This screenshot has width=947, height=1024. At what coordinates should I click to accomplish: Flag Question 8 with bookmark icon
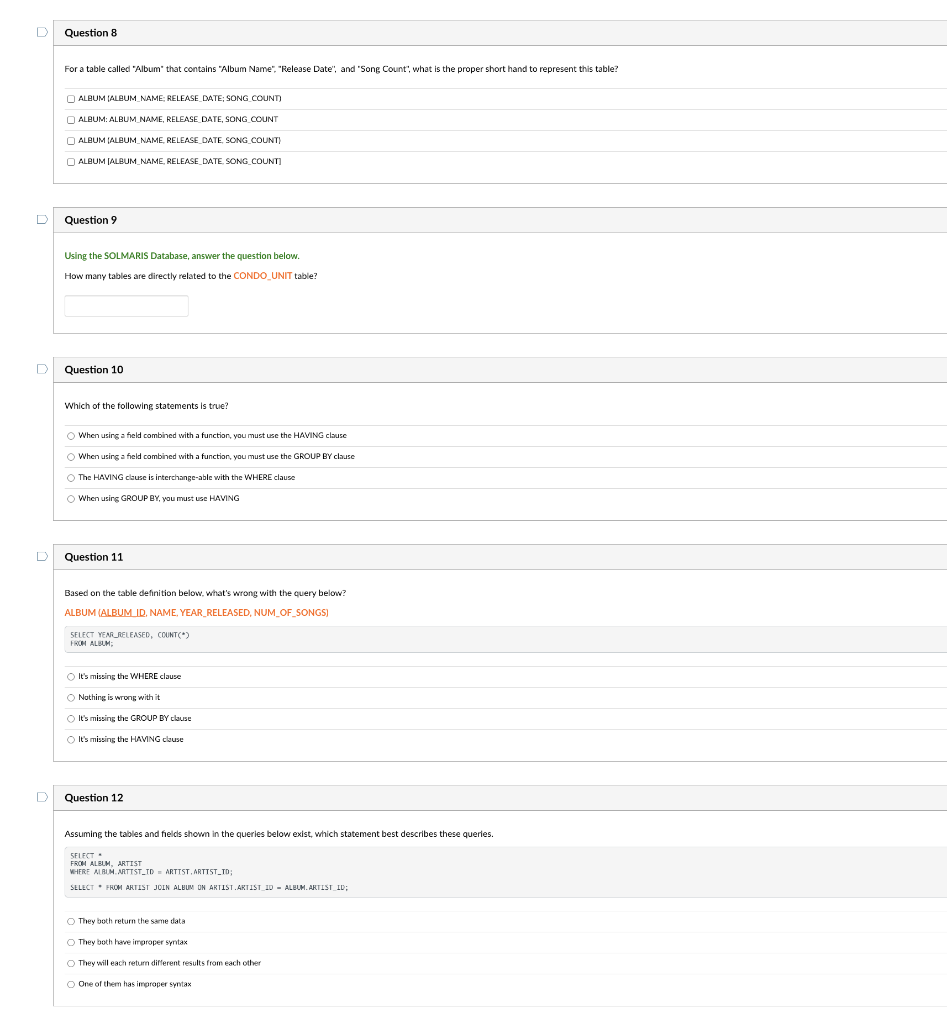pos(42,32)
